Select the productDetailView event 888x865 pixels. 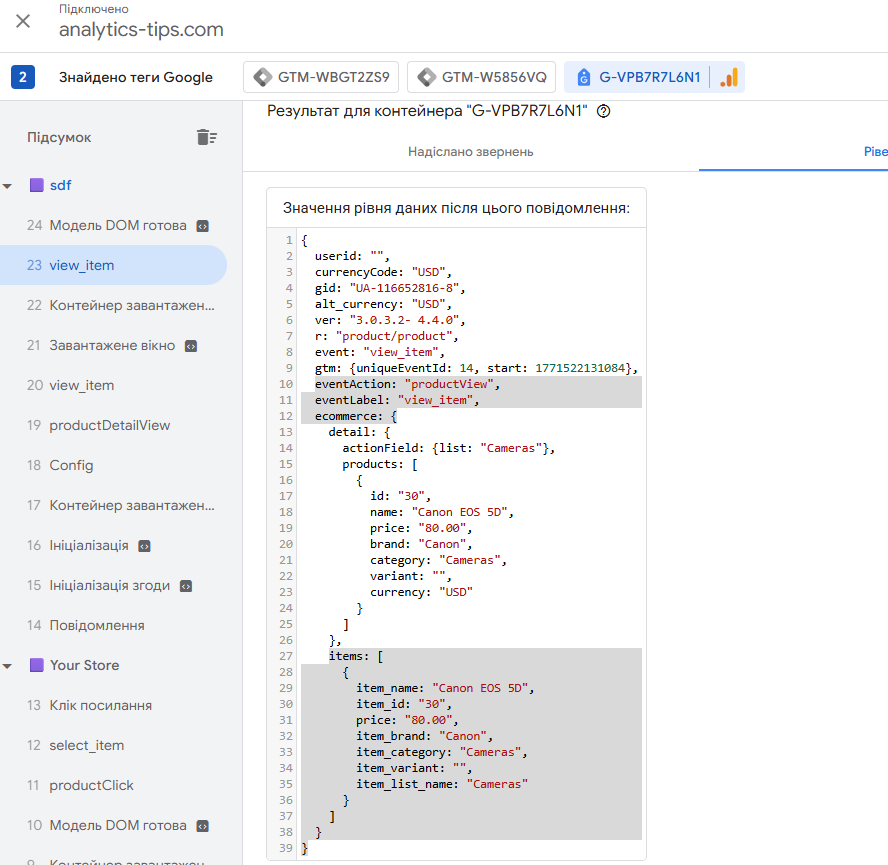(110, 425)
